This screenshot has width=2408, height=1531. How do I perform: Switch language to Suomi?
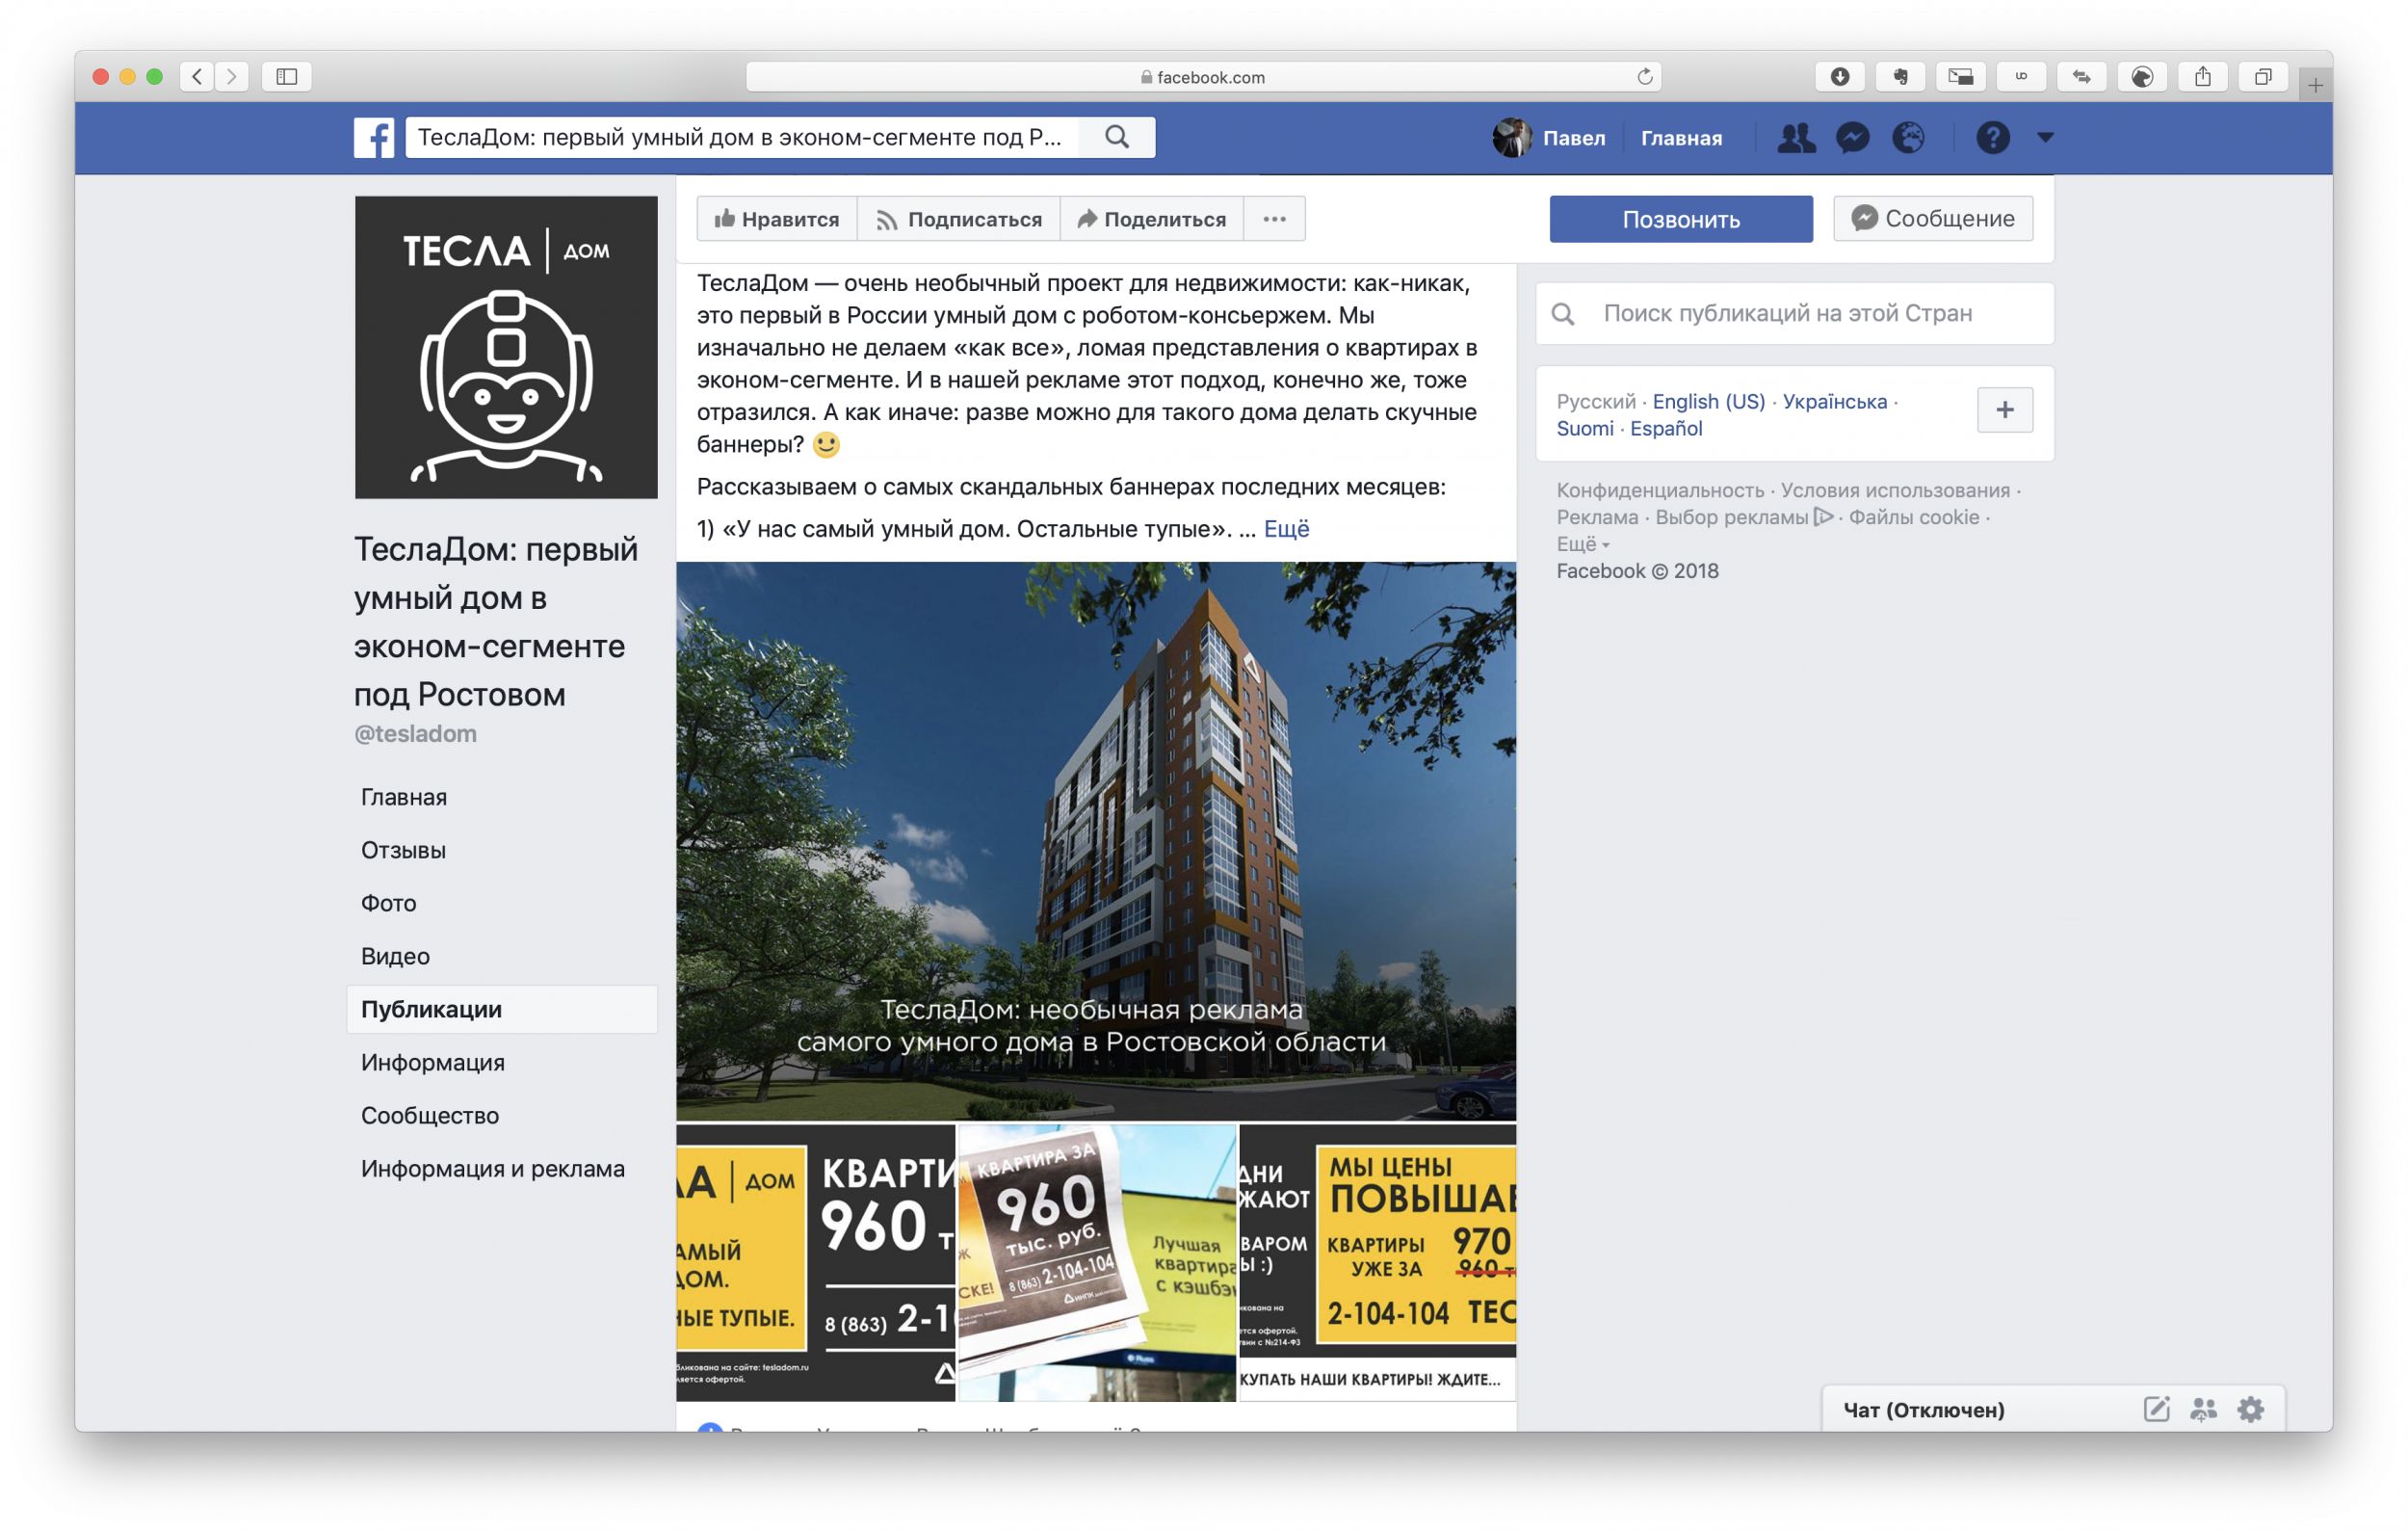pyautogui.click(x=1585, y=428)
